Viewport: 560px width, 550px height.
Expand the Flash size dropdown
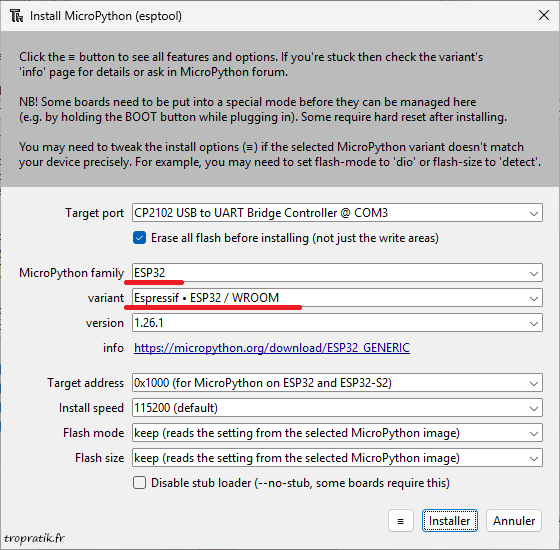(x=337, y=458)
